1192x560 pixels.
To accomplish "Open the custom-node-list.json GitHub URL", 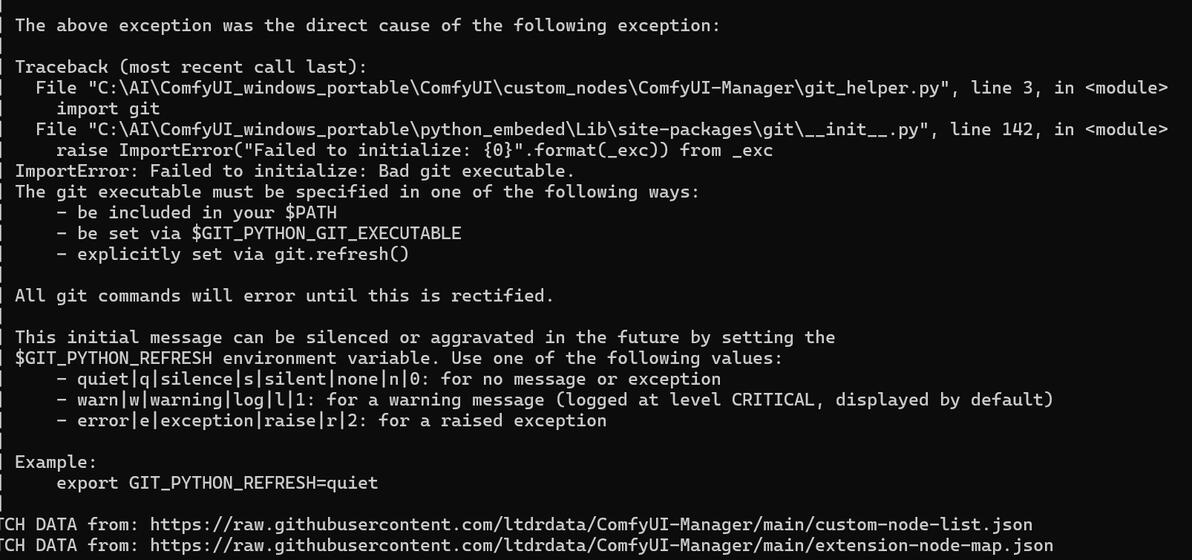I will 590,524.
